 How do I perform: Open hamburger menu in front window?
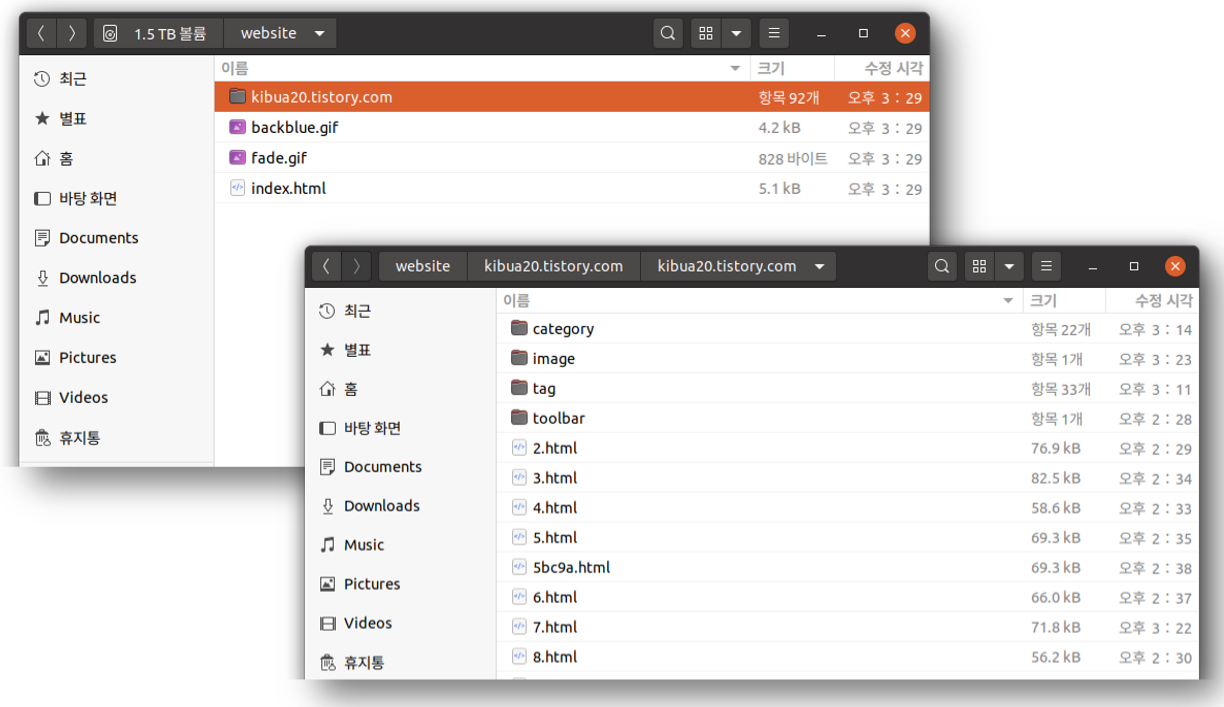[1046, 266]
